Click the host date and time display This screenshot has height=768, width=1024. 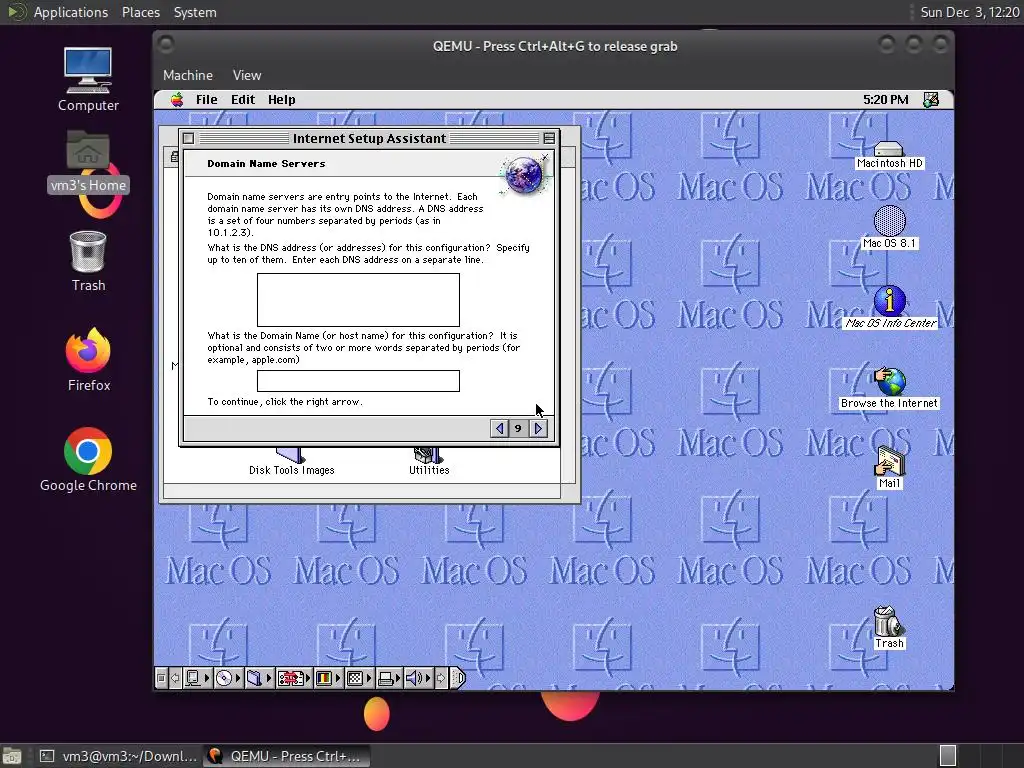coord(969,12)
